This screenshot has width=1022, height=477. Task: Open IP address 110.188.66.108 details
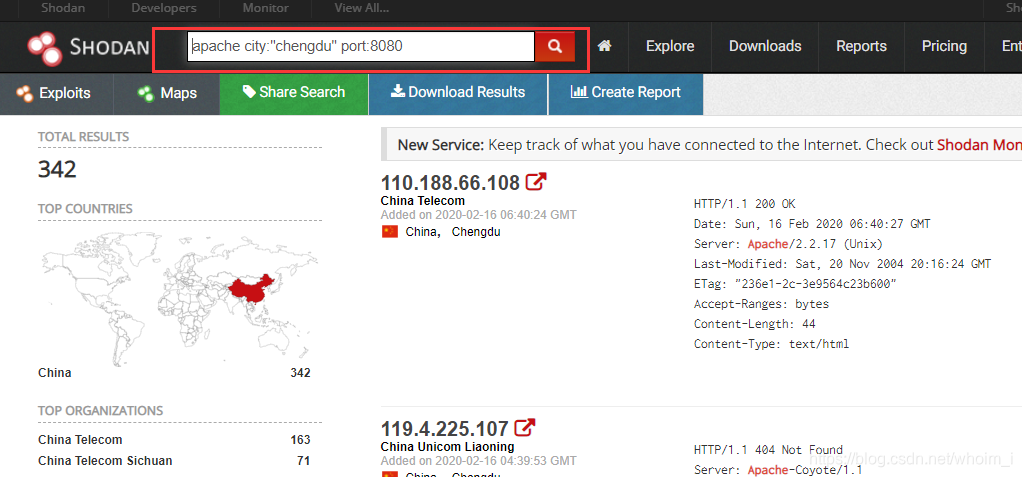pyautogui.click(x=450, y=182)
